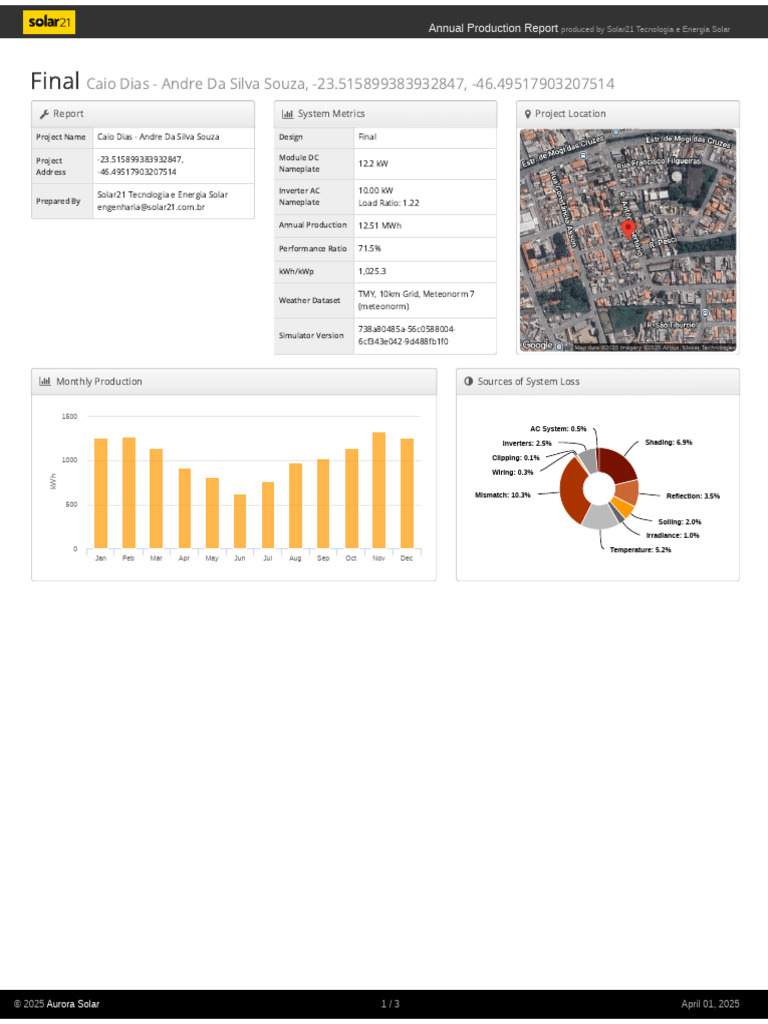Click the 'Load Ratio: 1.22' text

pos(389,203)
